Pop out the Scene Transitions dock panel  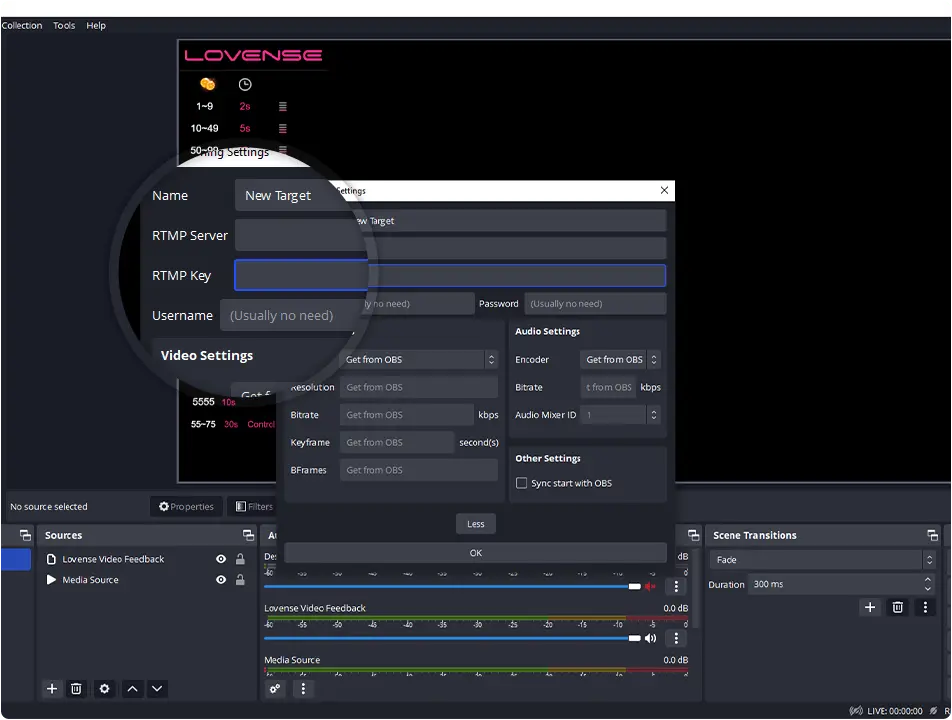932,535
